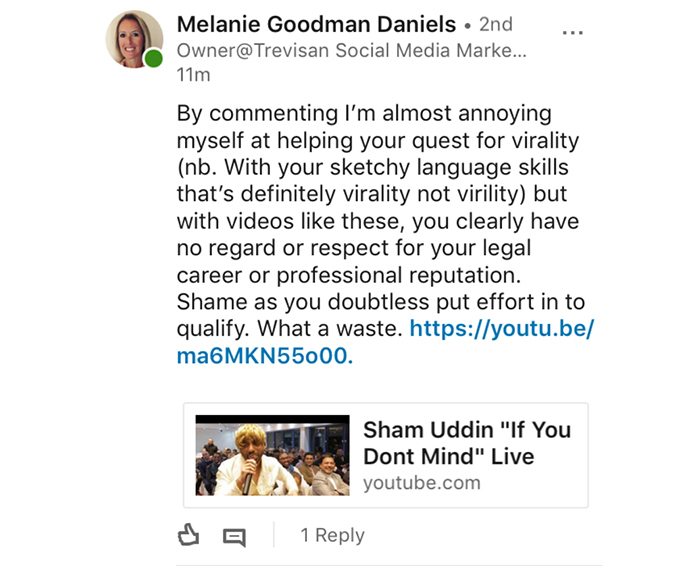The image size is (700, 566).
Task: Click the "Shame as you doubtless" line
Action: coord(381,302)
